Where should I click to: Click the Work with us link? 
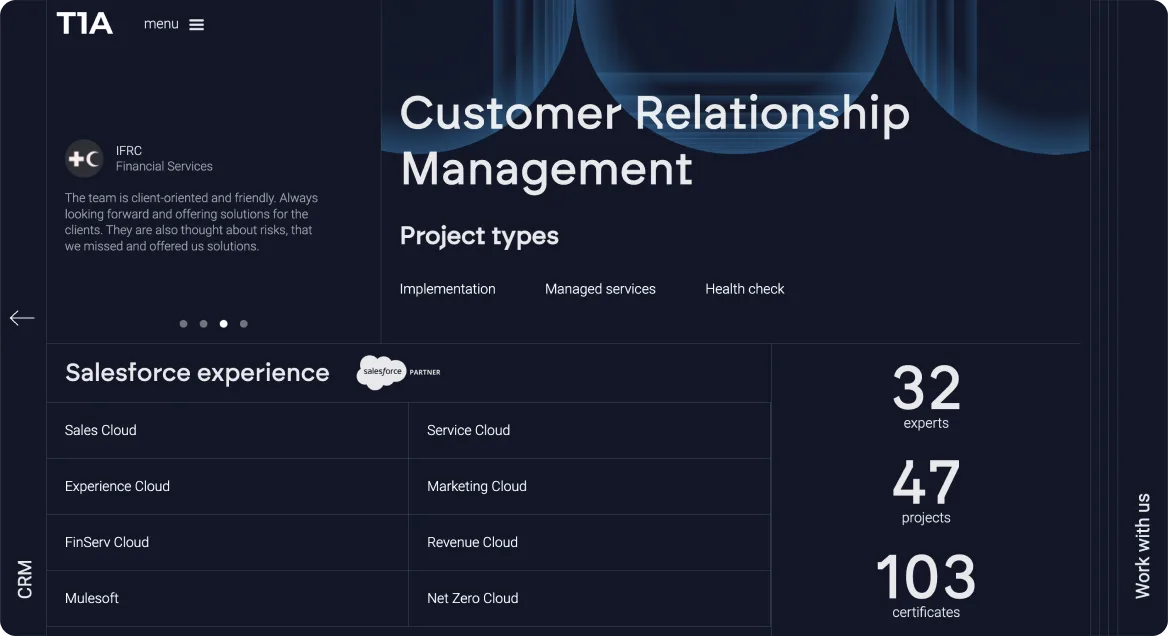[1142, 546]
